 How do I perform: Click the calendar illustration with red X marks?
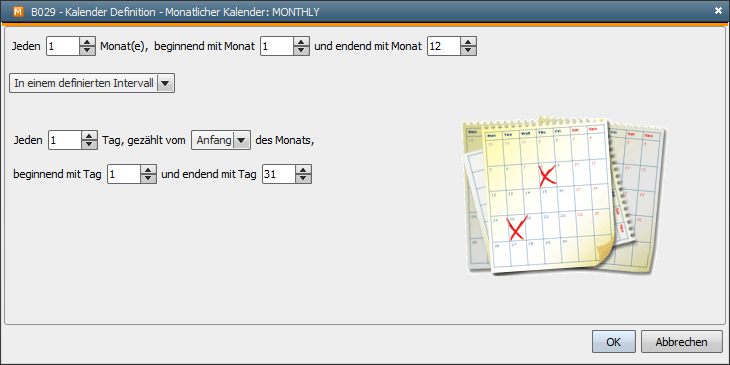(x=564, y=196)
